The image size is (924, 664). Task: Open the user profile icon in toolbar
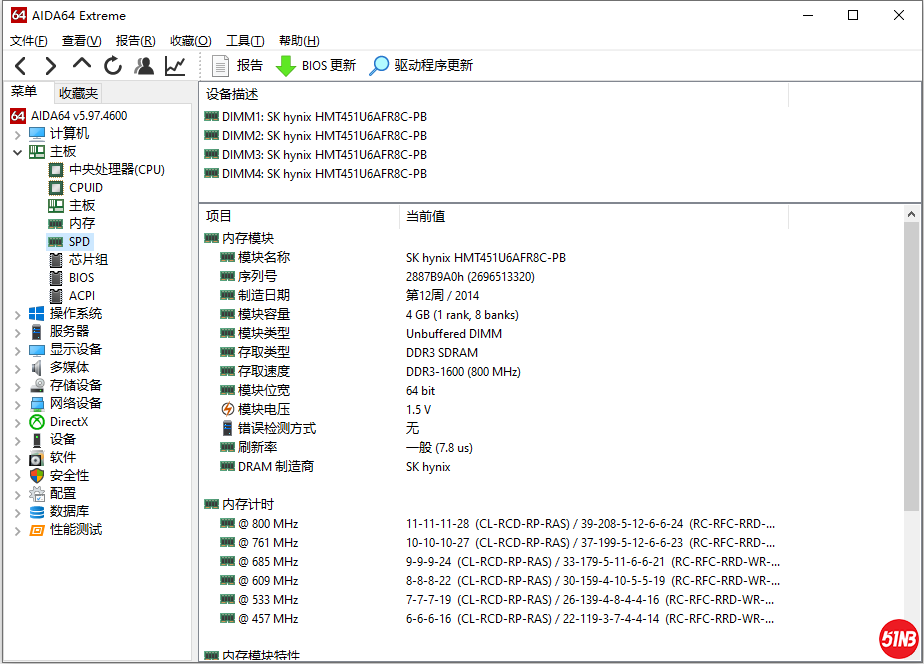click(x=144, y=66)
